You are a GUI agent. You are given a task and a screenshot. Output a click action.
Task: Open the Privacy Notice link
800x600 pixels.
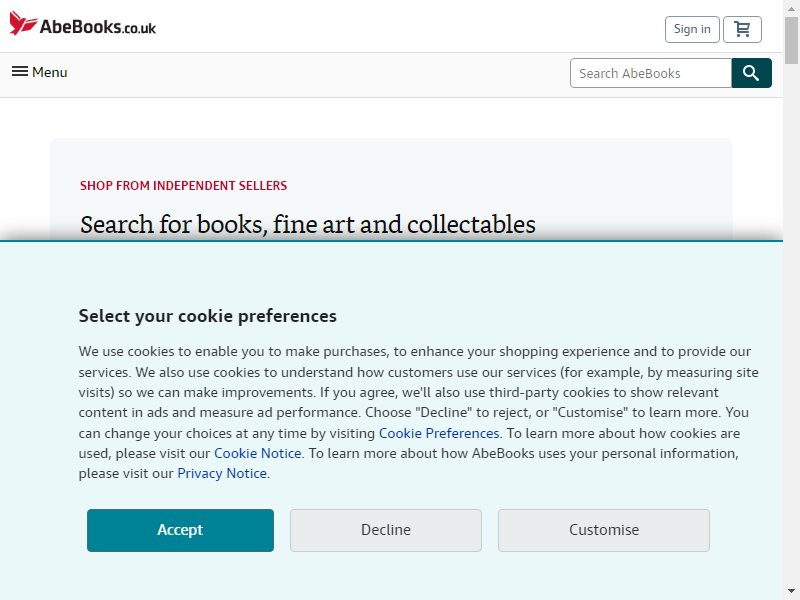[222, 473]
